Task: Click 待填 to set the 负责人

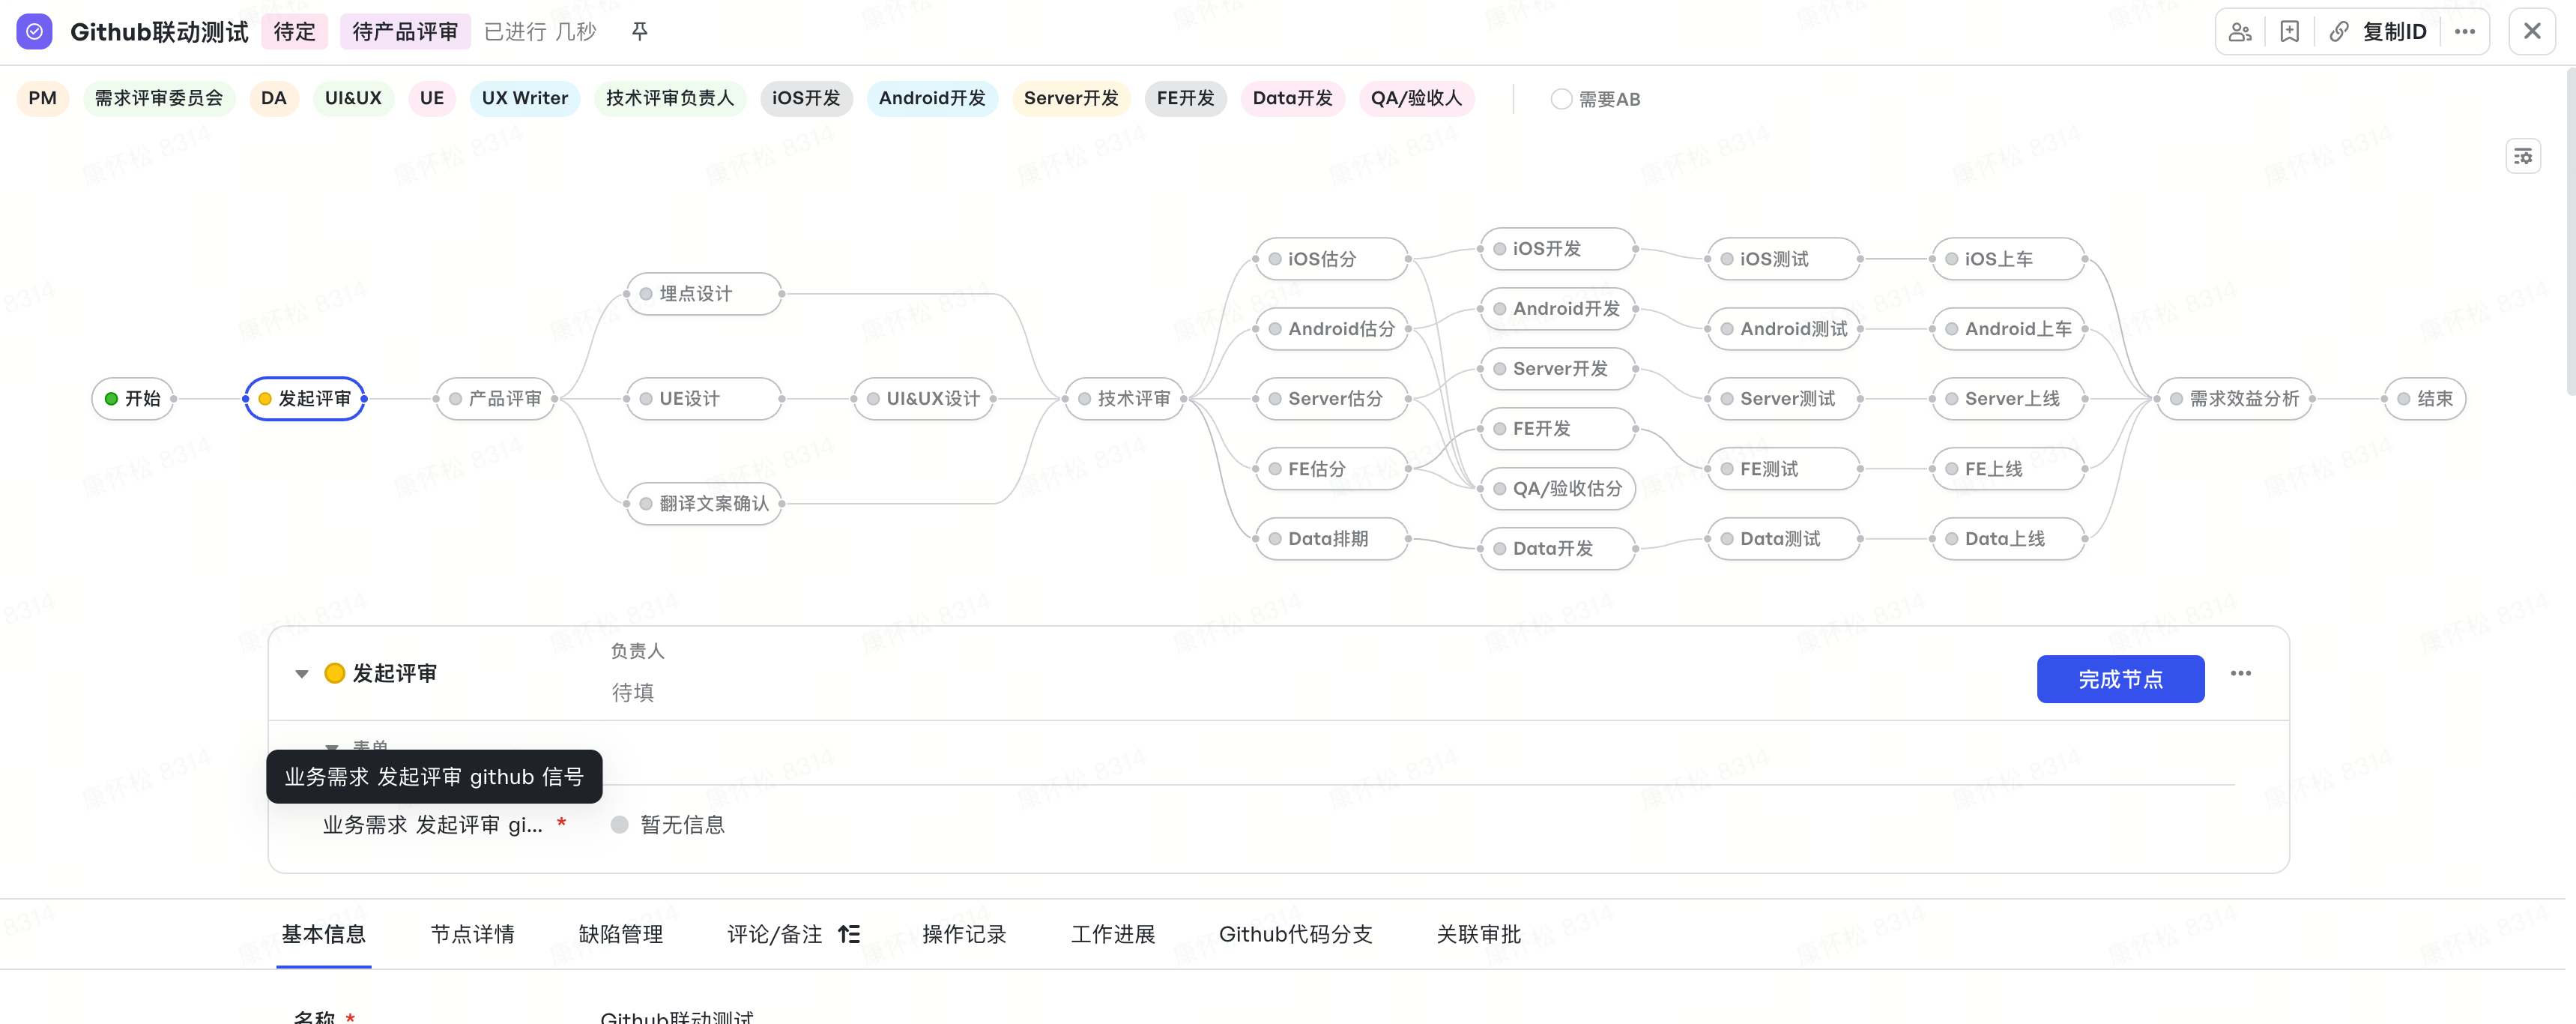Action: click(x=633, y=692)
